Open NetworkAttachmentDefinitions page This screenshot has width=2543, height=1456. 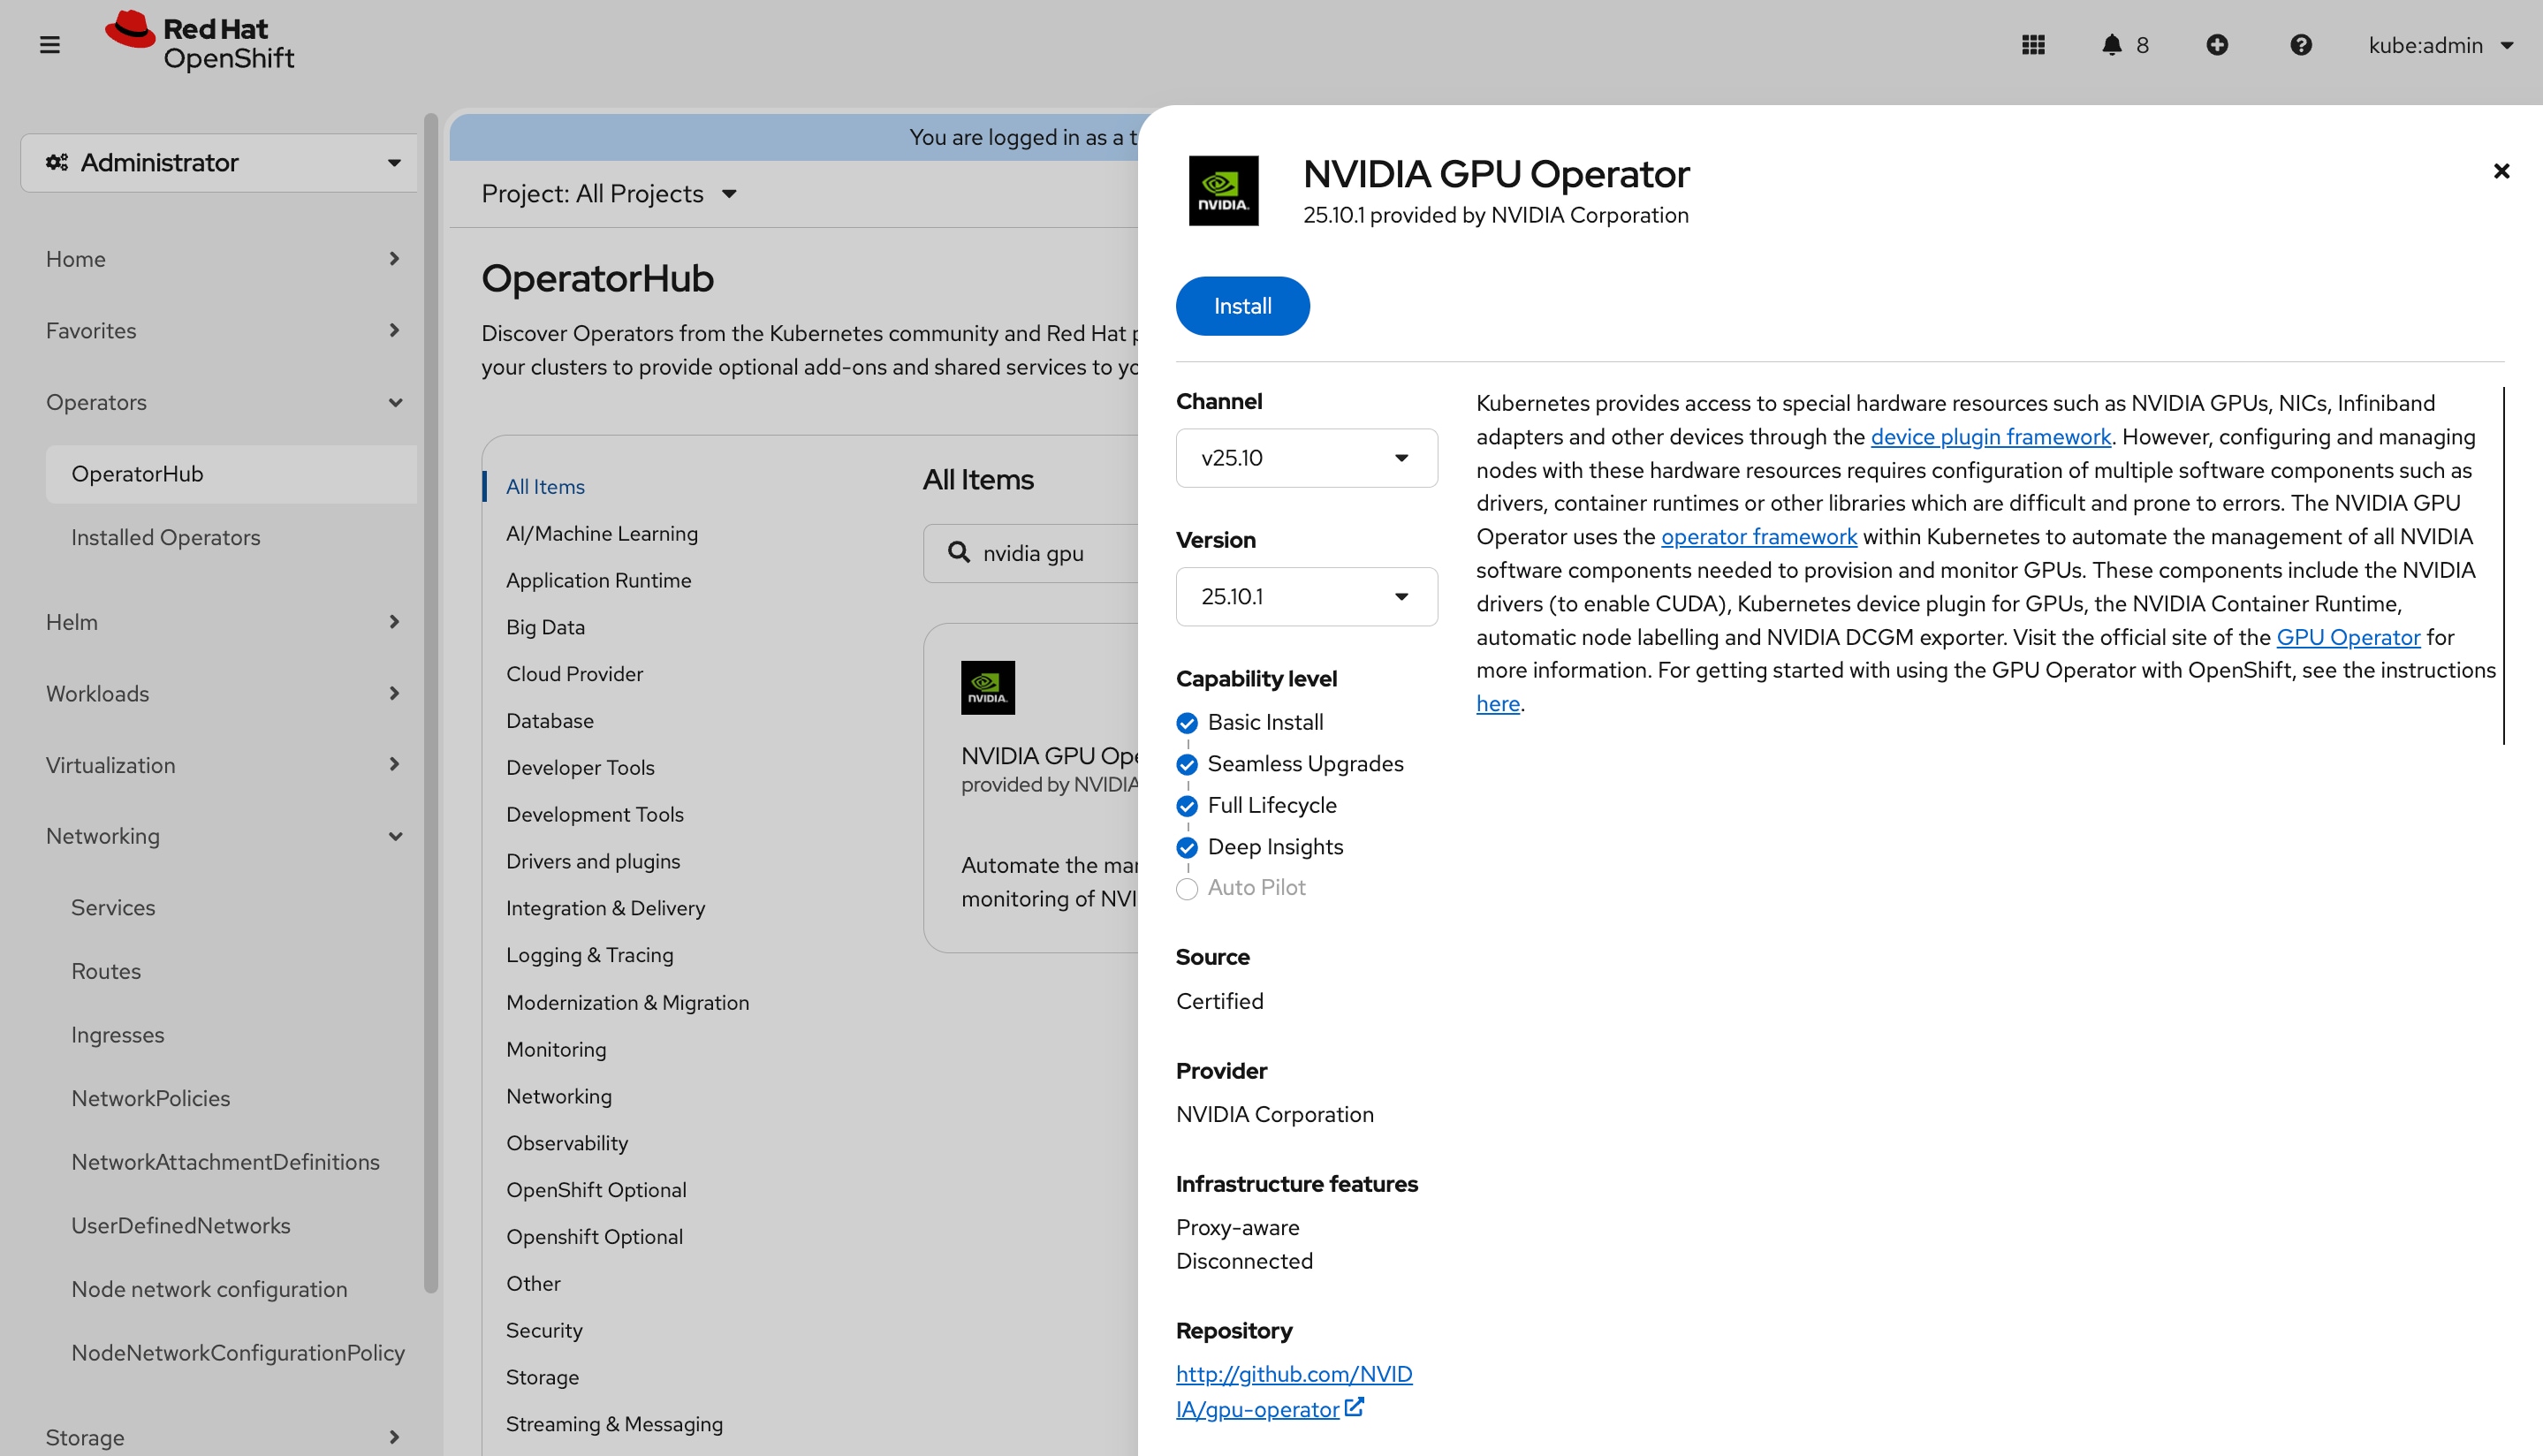226,1162
